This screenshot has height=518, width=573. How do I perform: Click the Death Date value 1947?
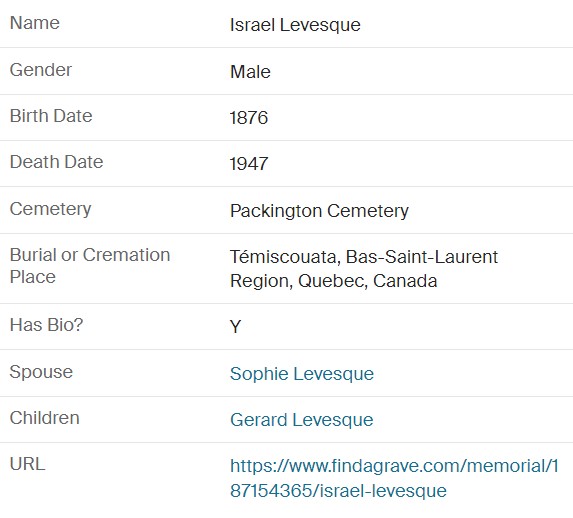pyautogui.click(x=249, y=163)
